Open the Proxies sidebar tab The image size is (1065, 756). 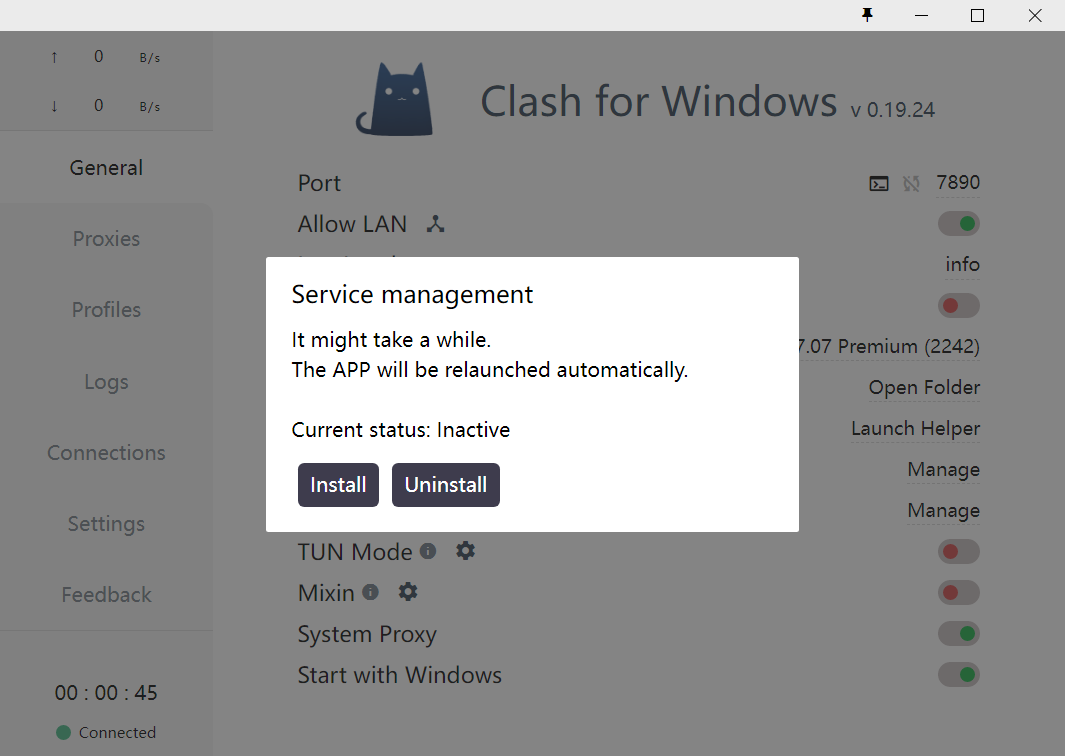click(x=106, y=239)
